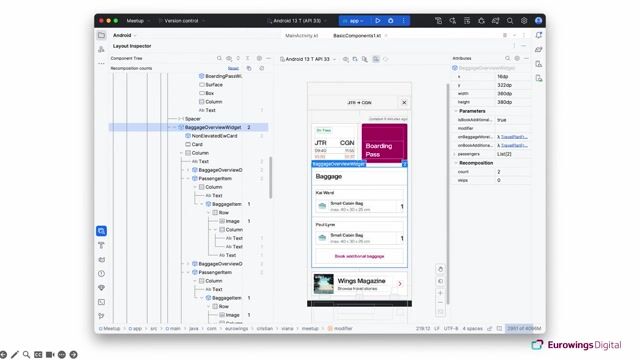The height and width of the screenshot is (360, 640).
Task: Collapse the Recomposition section in Attributes
Action: [456, 163]
